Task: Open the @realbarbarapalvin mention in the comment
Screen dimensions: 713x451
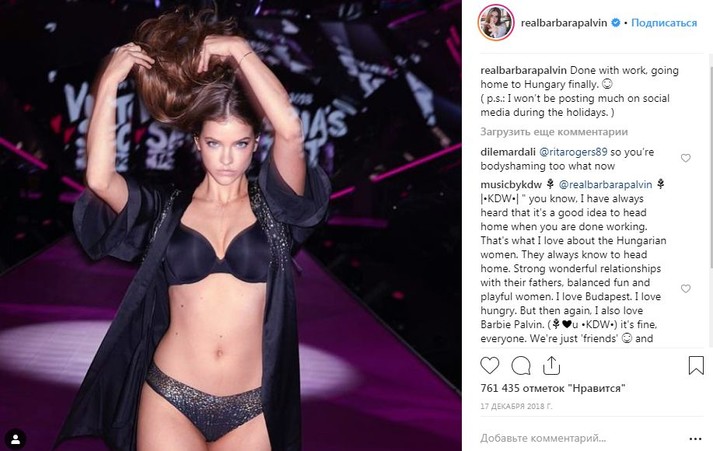Action: tap(605, 184)
